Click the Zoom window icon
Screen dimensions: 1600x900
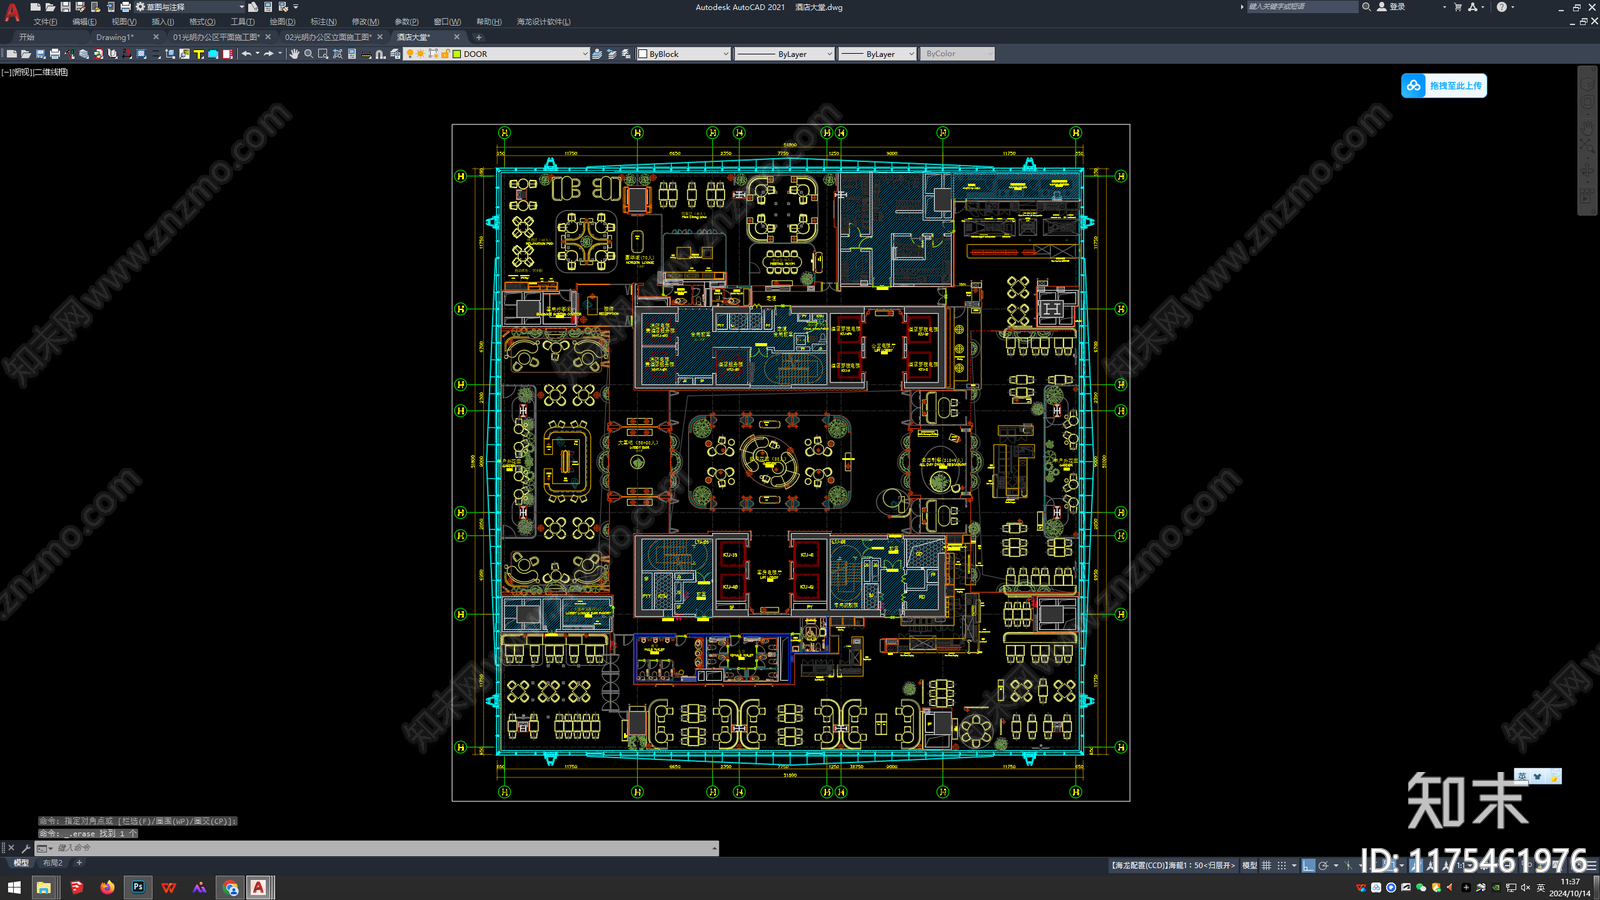(x=322, y=54)
